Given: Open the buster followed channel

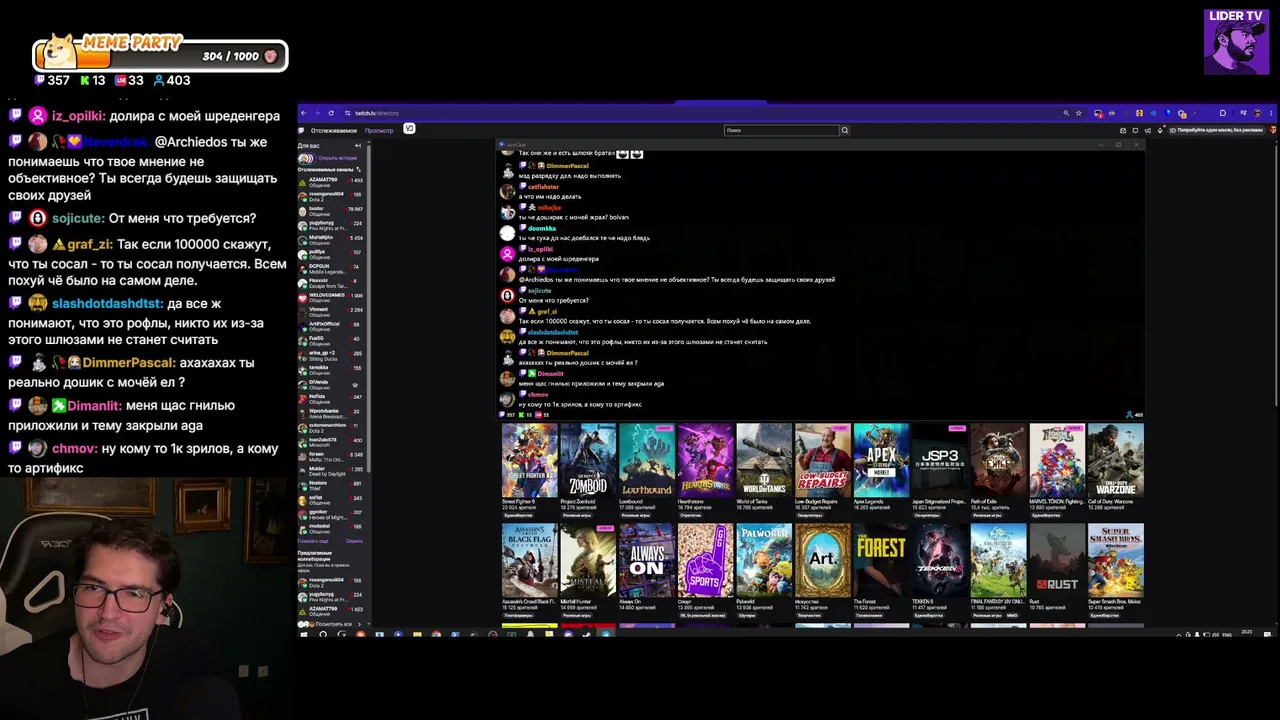Looking at the screenshot, I should coord(330,211).
